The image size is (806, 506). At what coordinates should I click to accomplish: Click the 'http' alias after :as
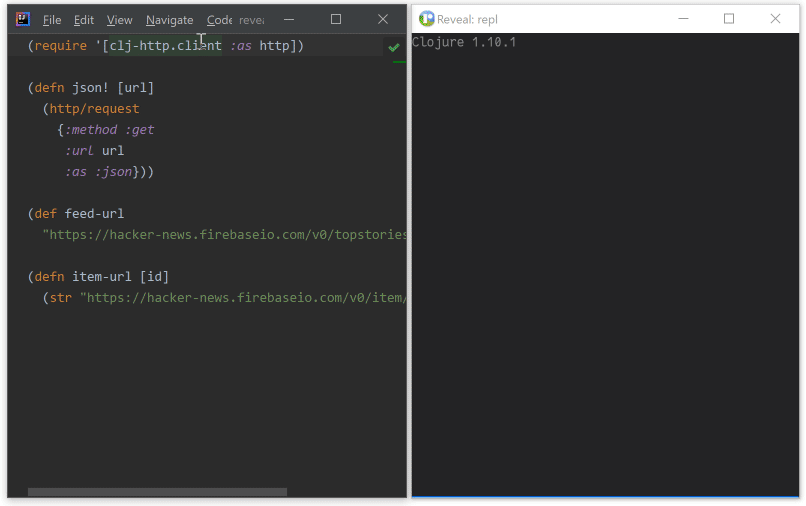(x=274, y=46)
